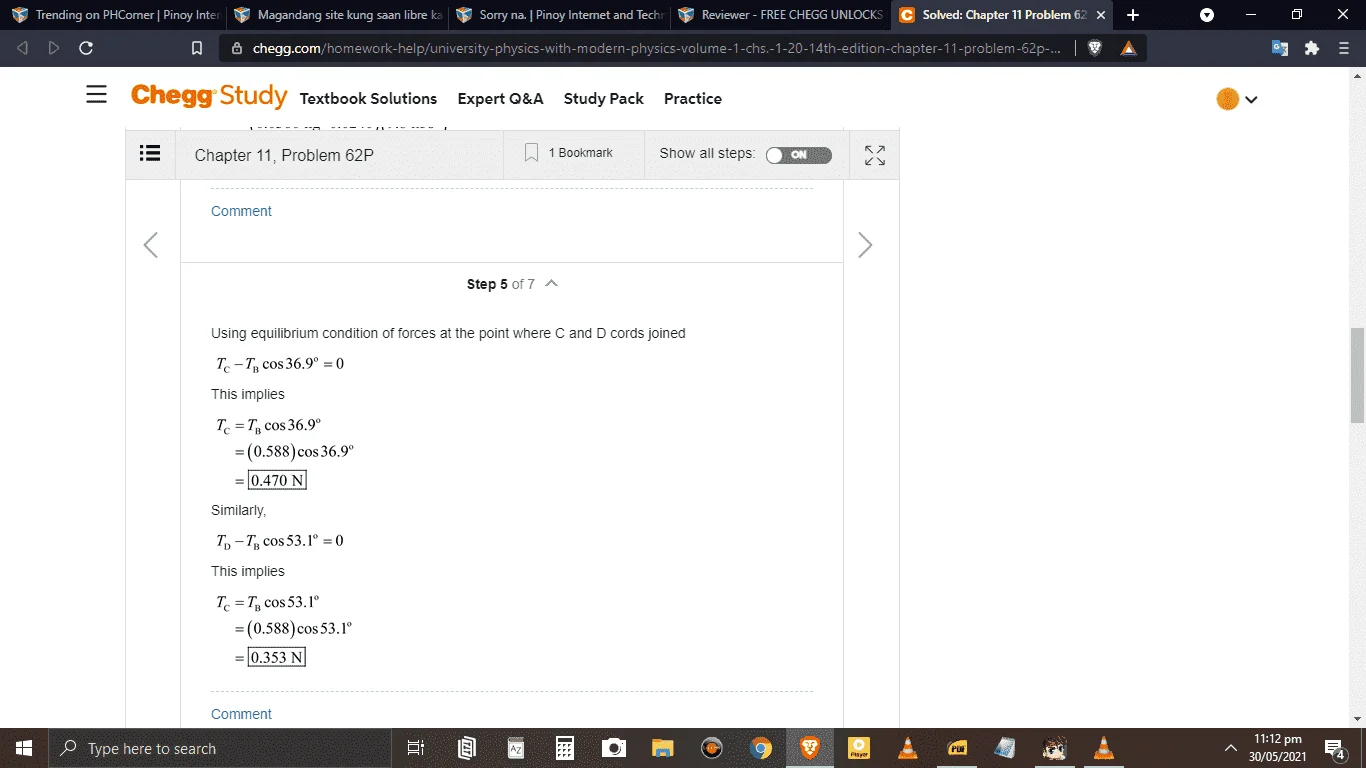Reload the current page

(86, 48)
